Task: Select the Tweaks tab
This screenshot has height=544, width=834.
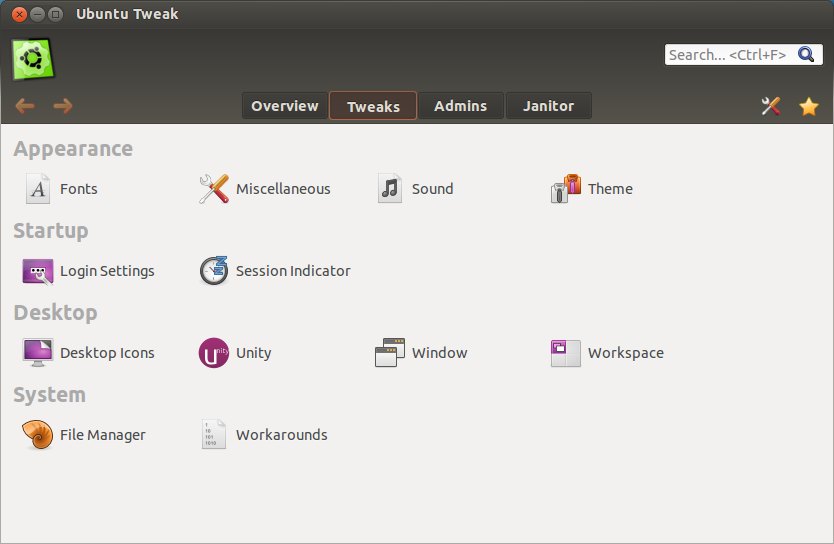Action: [x=373, y=106]
